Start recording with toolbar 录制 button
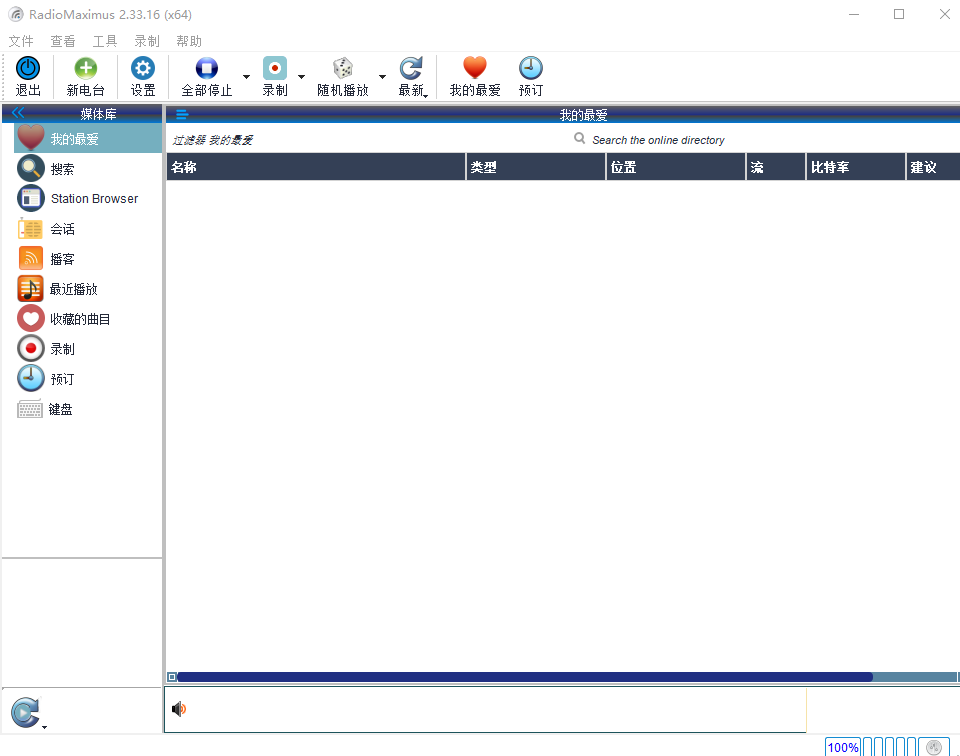The width and height of the screenshot is (960, 756). [275, 77]
